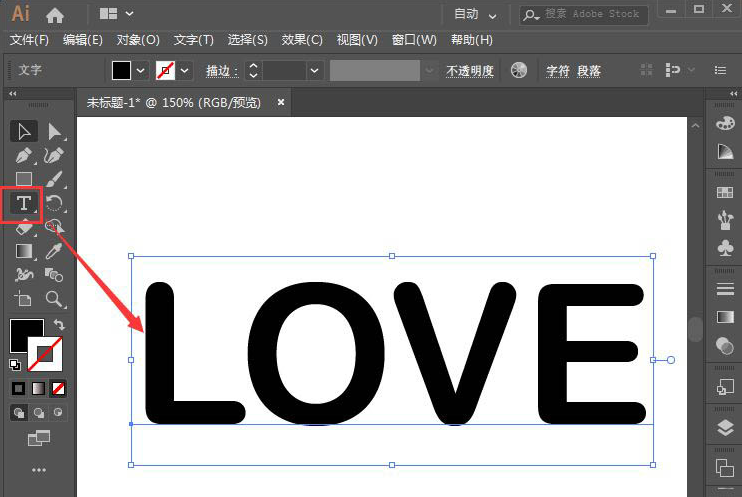Expand the fill color dropdown in control bar
Viewport: 742px width, 497px height.
141,71
